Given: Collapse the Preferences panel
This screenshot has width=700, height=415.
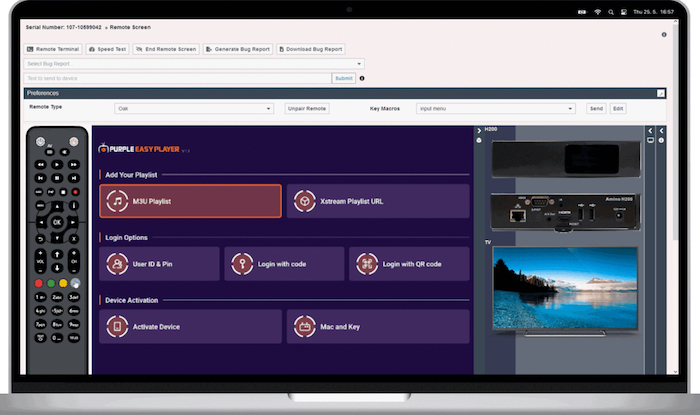Looking at the screenshot, I should pos(661,93).
